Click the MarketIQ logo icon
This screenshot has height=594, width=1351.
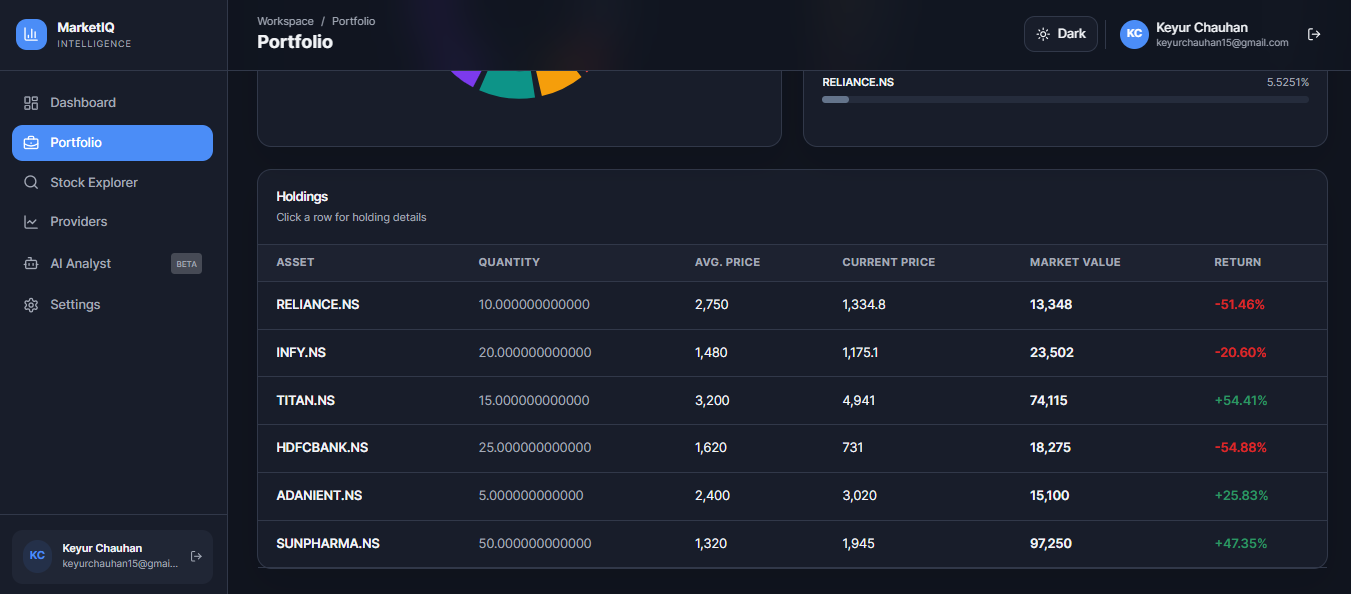[32, 34]
